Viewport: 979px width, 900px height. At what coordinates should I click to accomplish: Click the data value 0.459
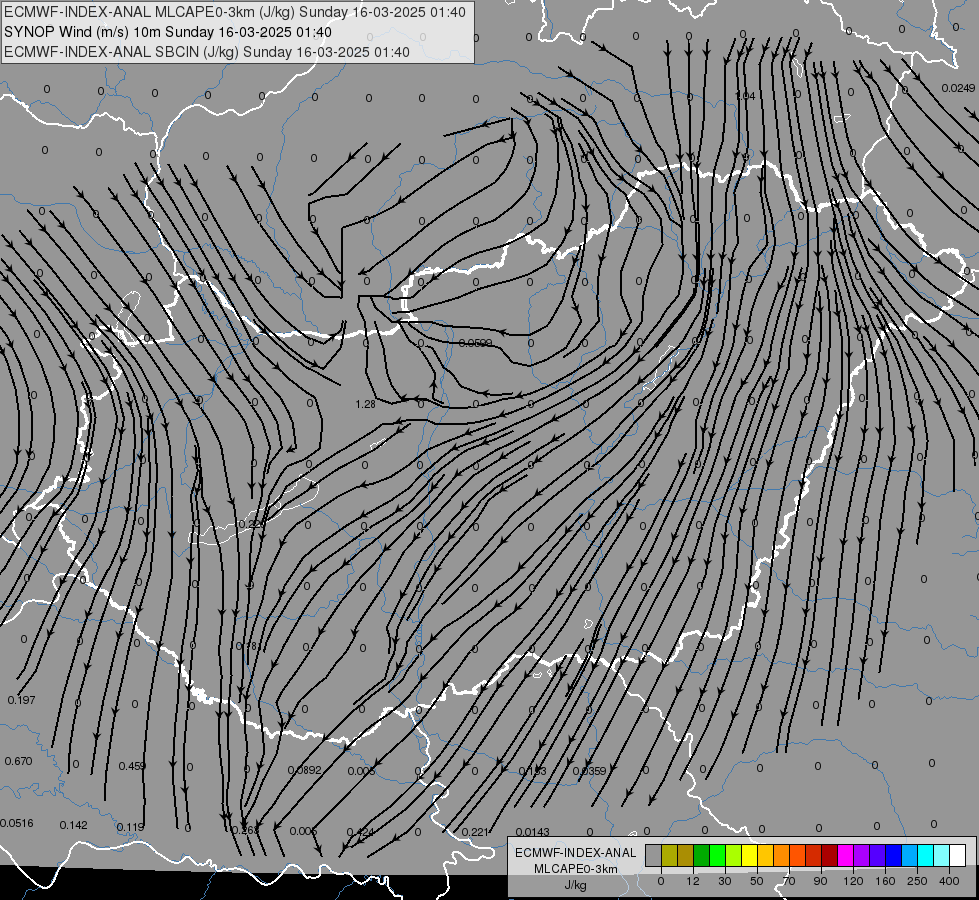[132, 766]
